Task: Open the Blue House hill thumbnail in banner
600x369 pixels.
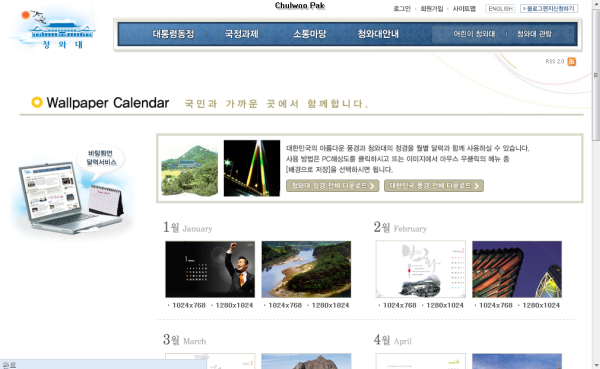Action: 189,168
